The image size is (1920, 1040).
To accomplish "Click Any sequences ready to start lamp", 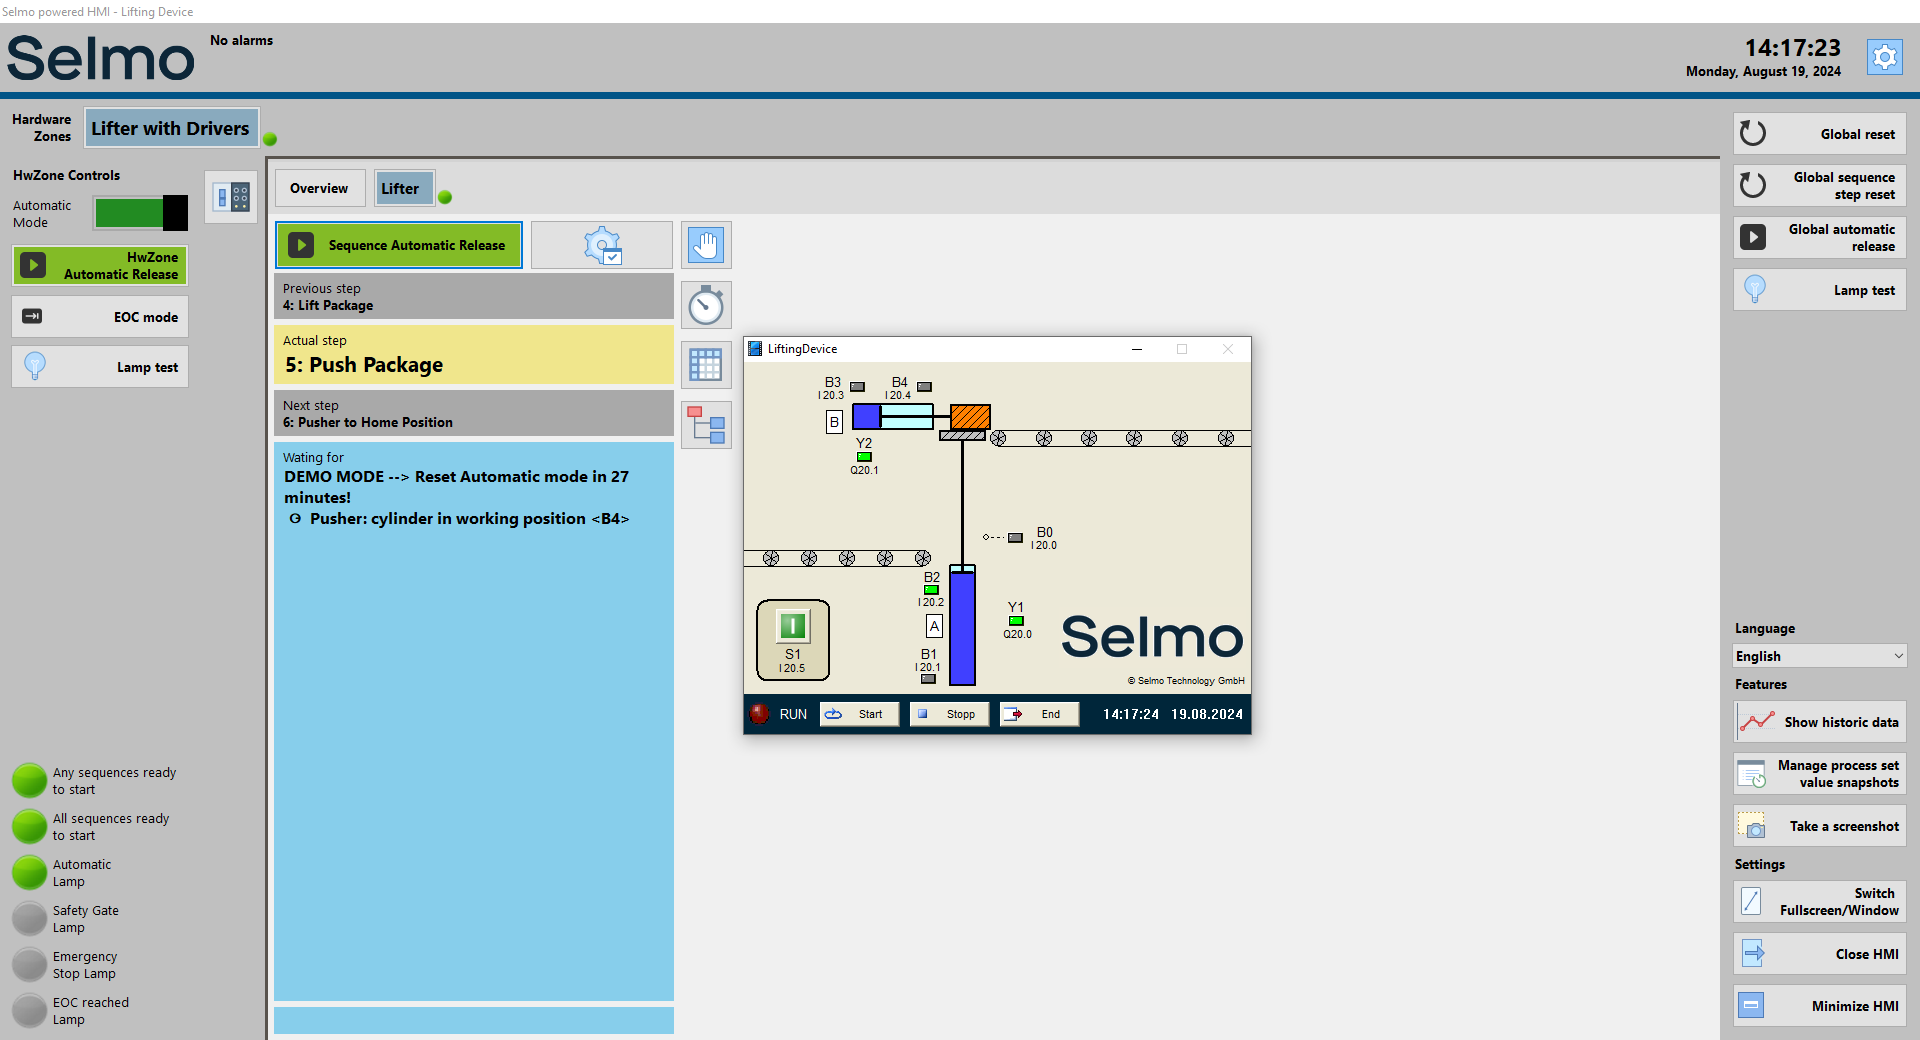I will (x=30, y=781).
